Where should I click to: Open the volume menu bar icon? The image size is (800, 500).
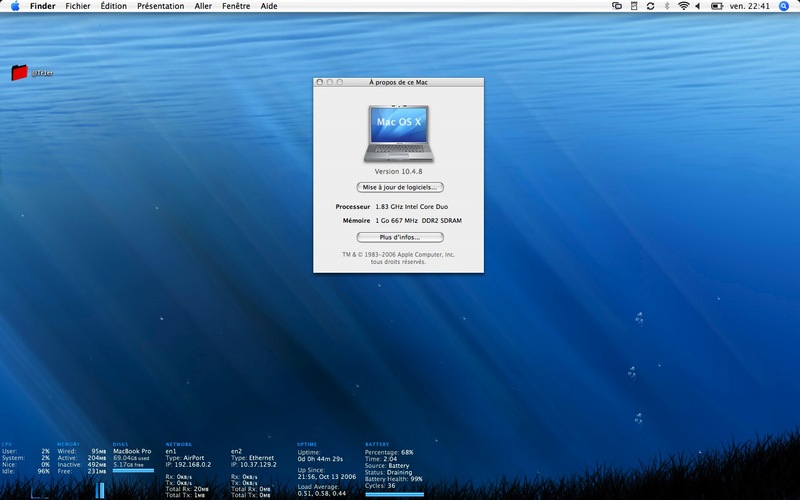(698, 6)
